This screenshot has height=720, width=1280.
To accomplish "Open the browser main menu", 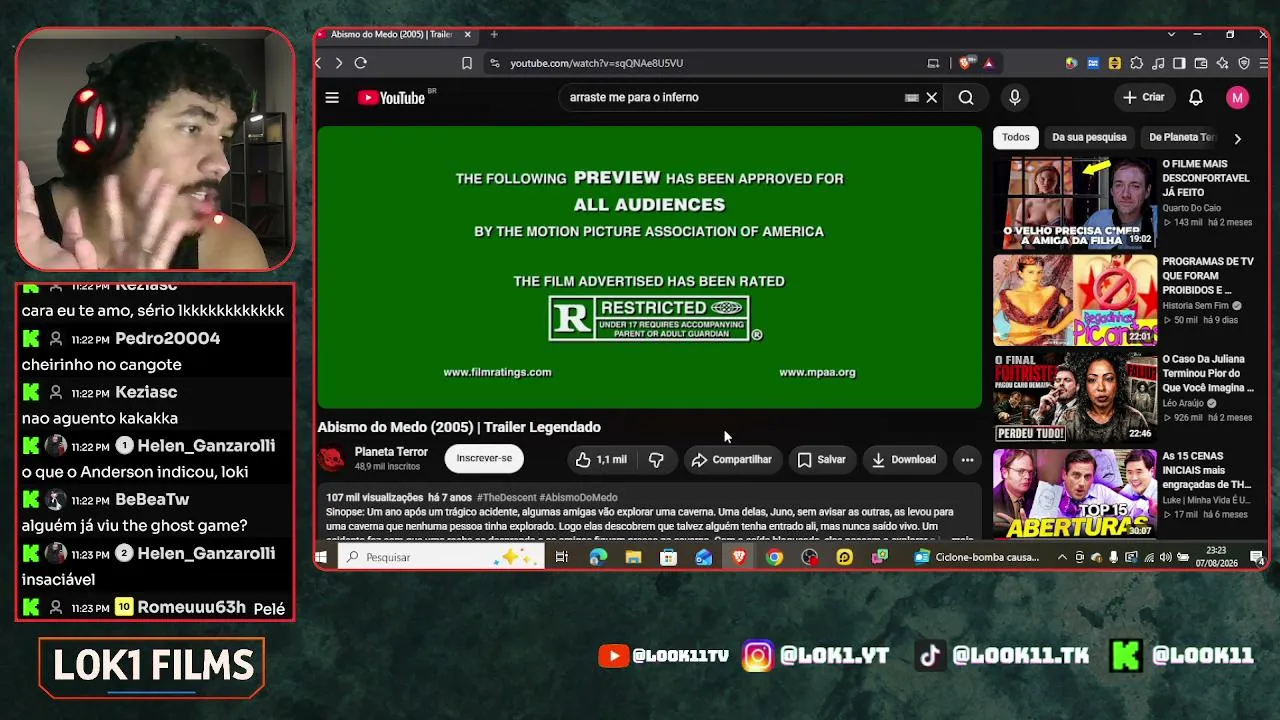I will tap(1264, 63).
